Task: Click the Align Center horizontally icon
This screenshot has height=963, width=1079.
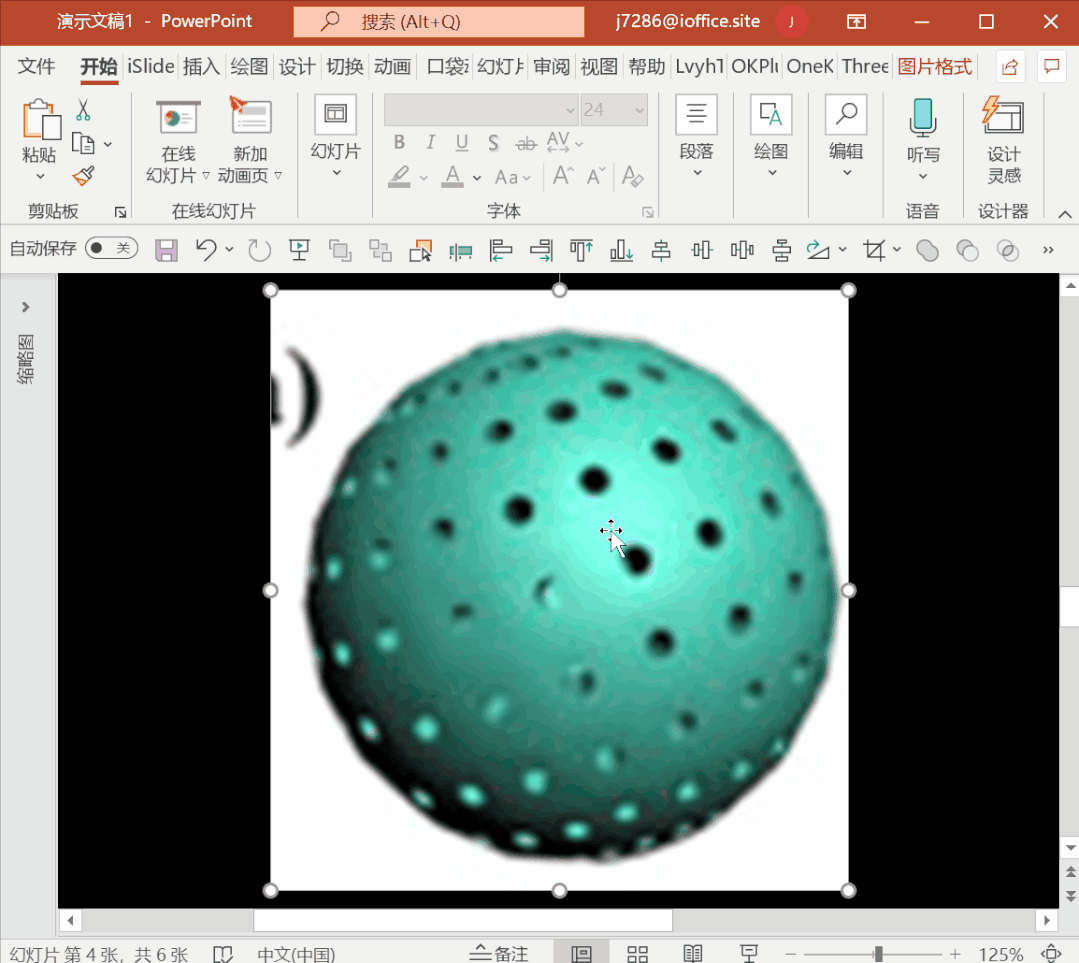Action: [661, 250]
